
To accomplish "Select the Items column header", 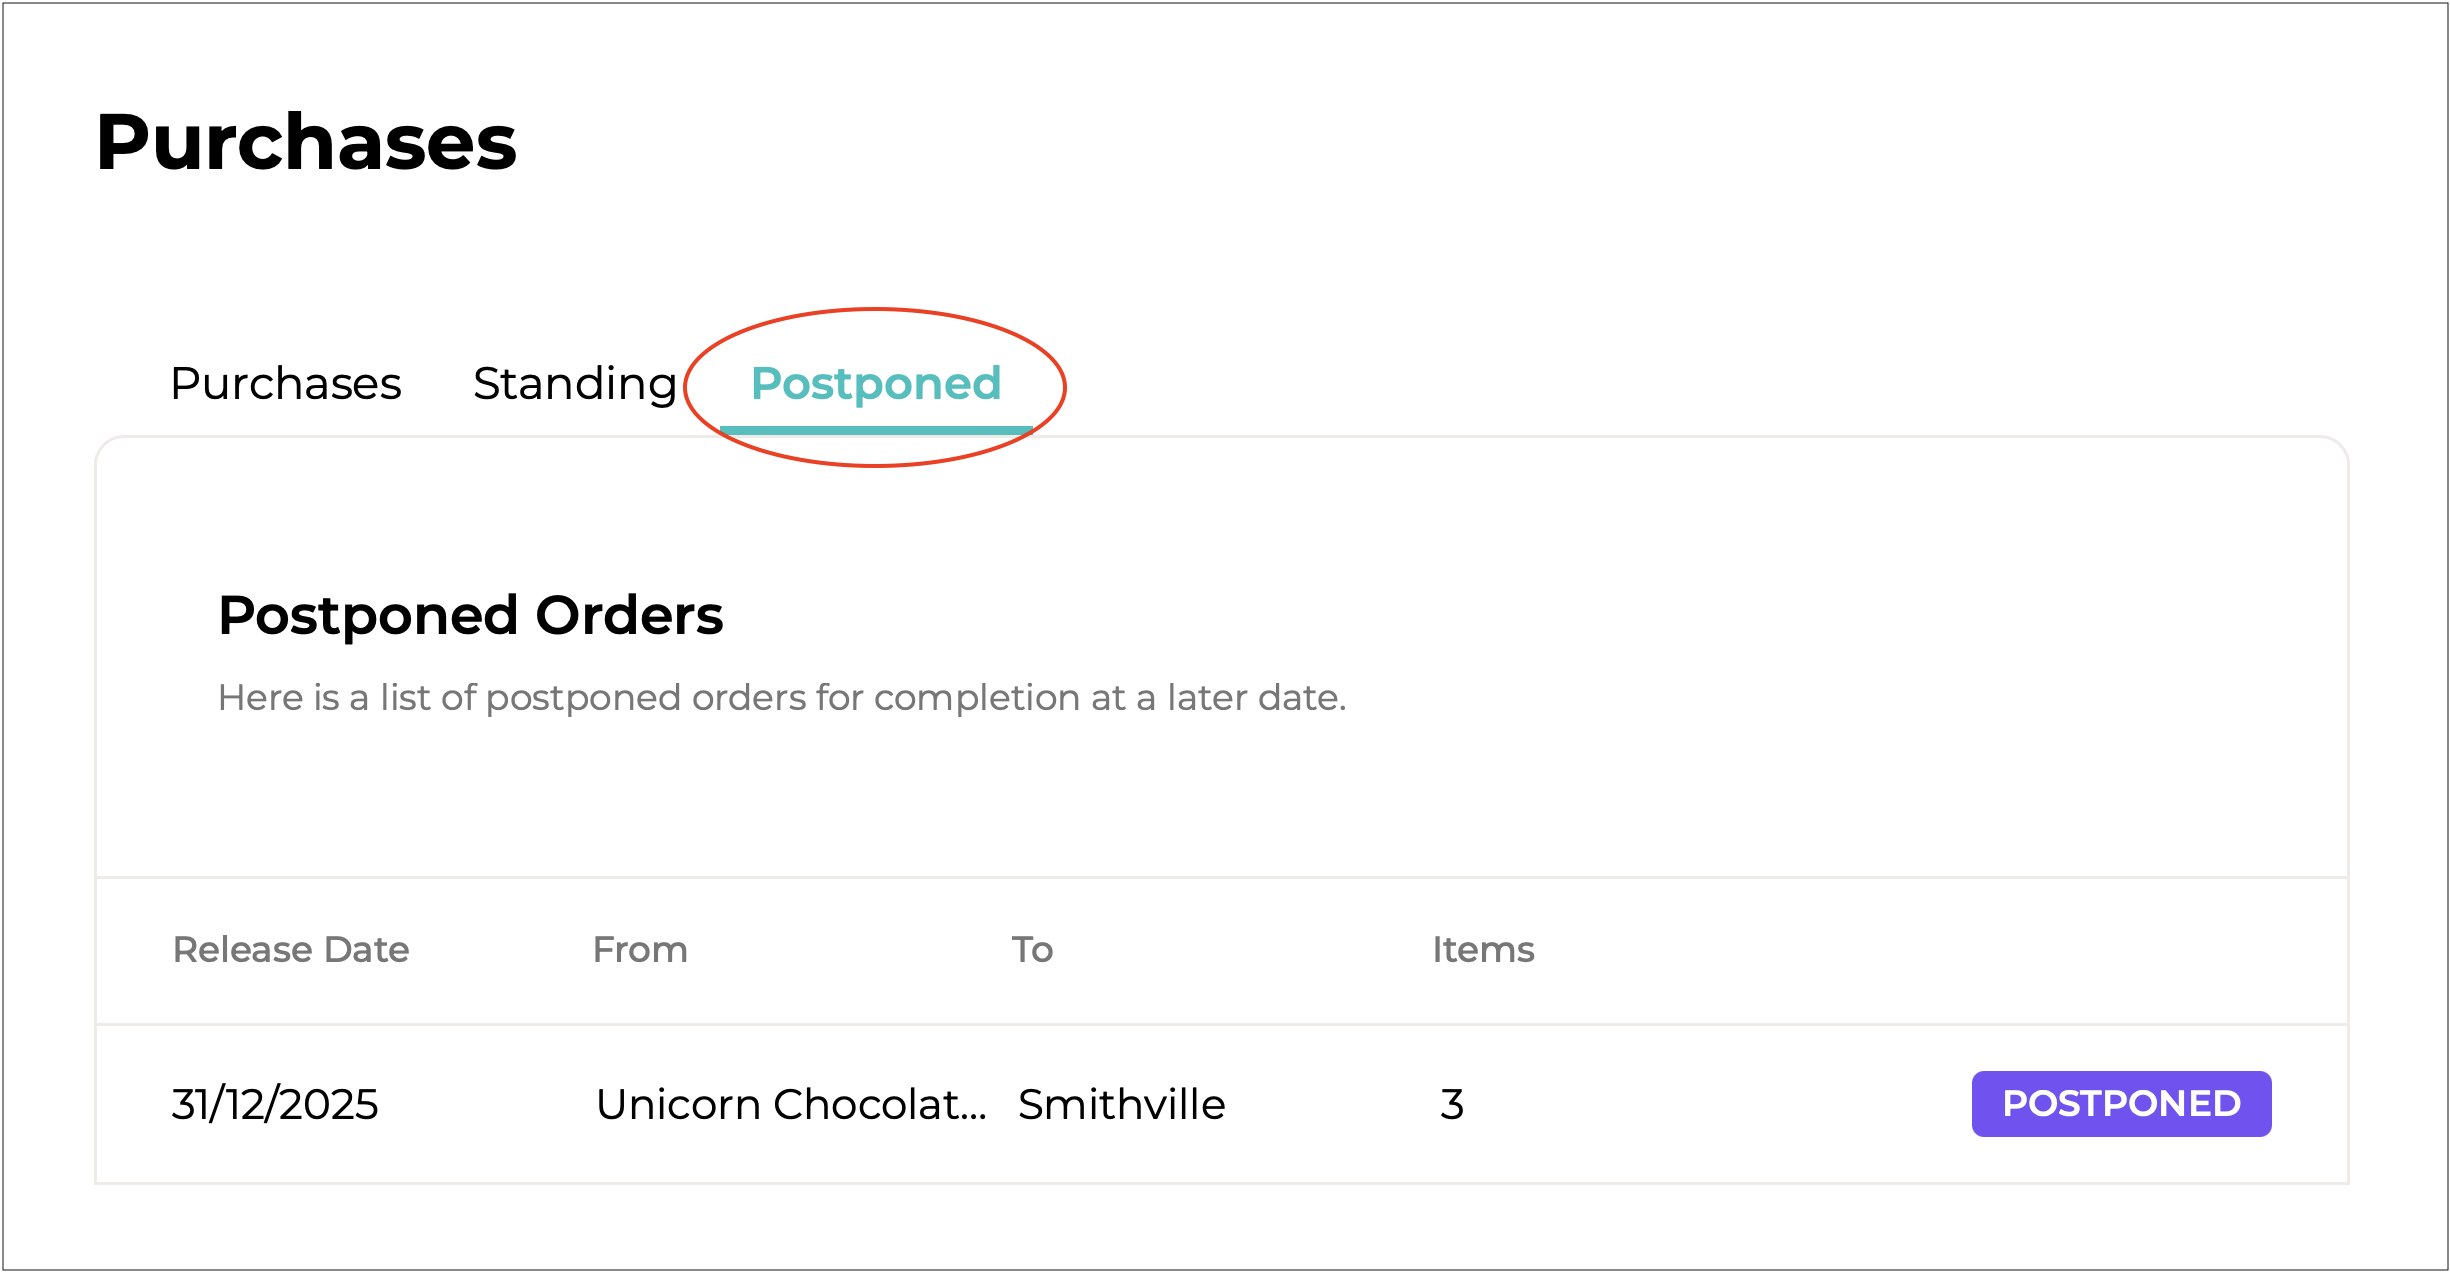I will coord(1483,950).
